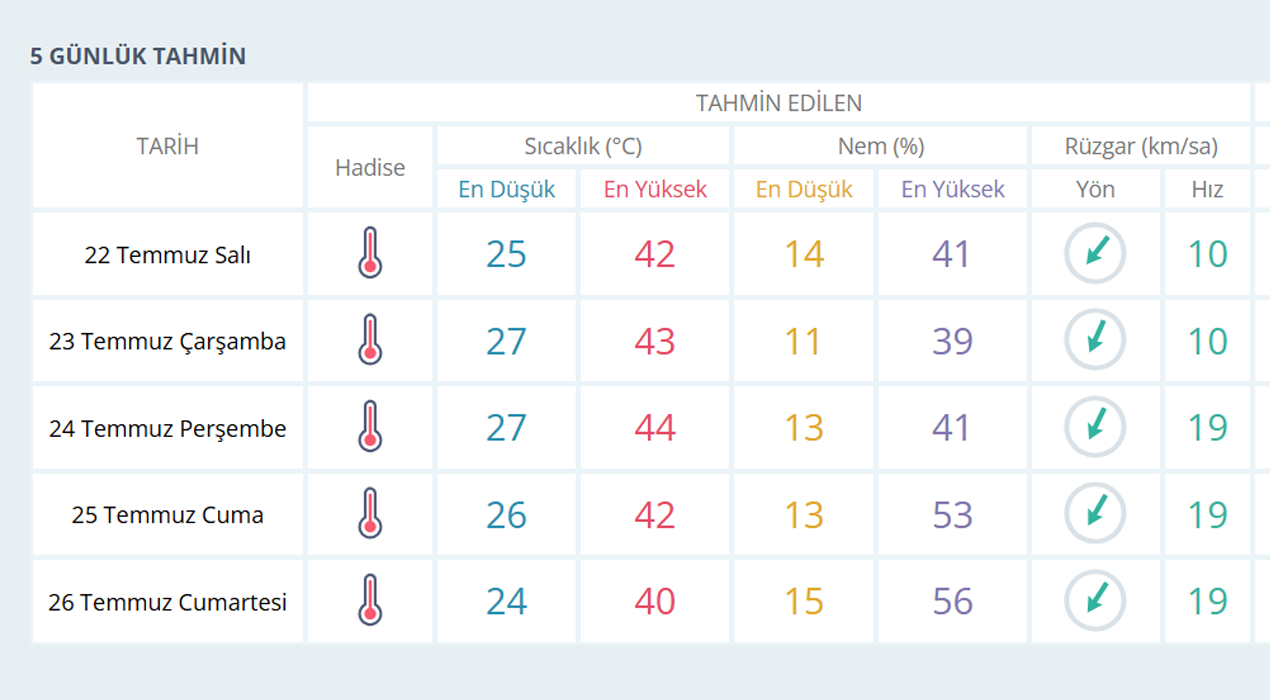Click the Rüzgar (km/sa) column header
Viewport: 1270px width, 700px height.
[x=1141, y=146]
